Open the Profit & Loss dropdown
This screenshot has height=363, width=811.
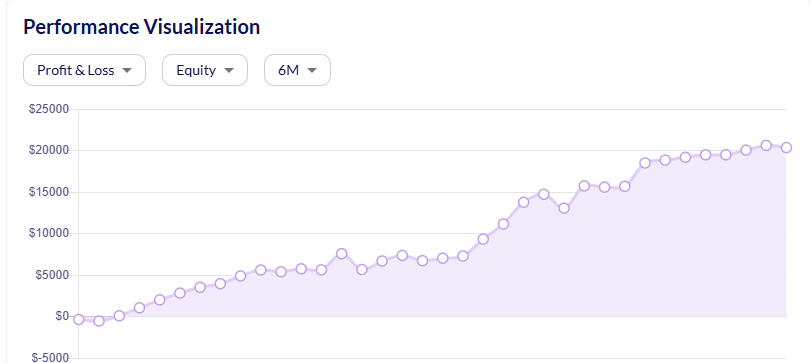(84, 70)
